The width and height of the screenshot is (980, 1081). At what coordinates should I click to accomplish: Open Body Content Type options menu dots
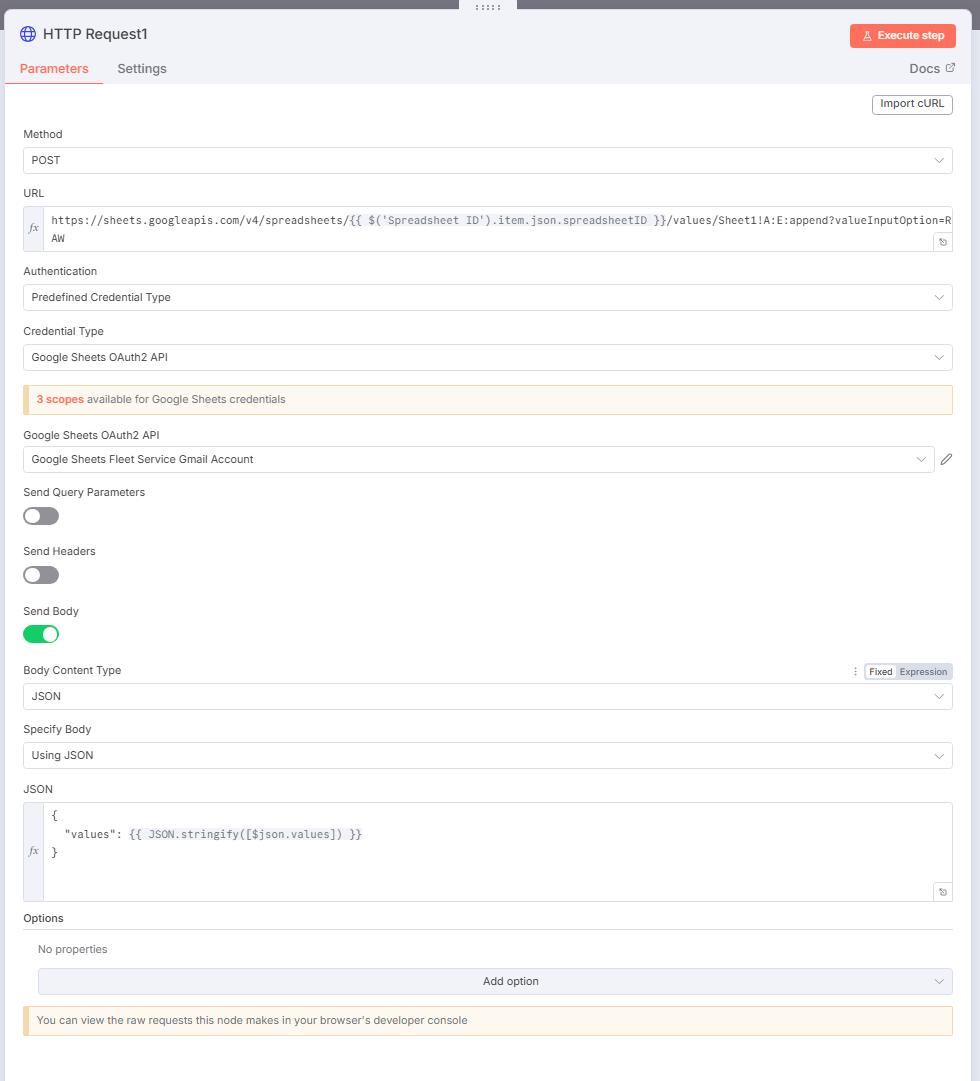855,672
